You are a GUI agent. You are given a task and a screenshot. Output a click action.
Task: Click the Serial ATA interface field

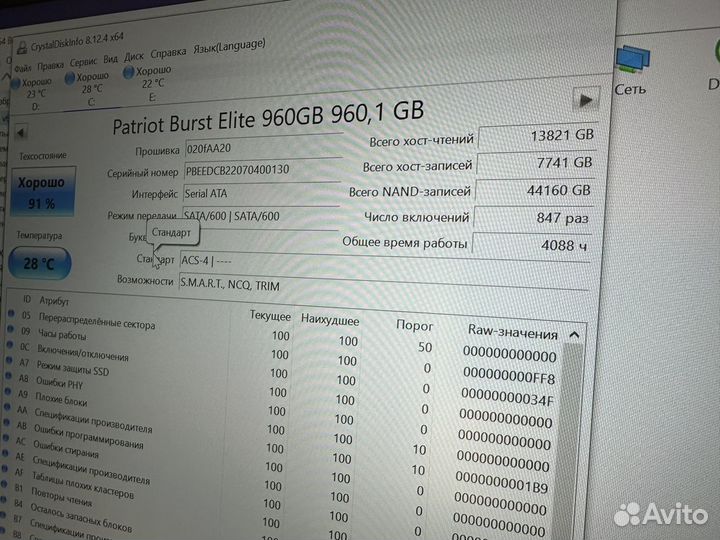[261, 194]
